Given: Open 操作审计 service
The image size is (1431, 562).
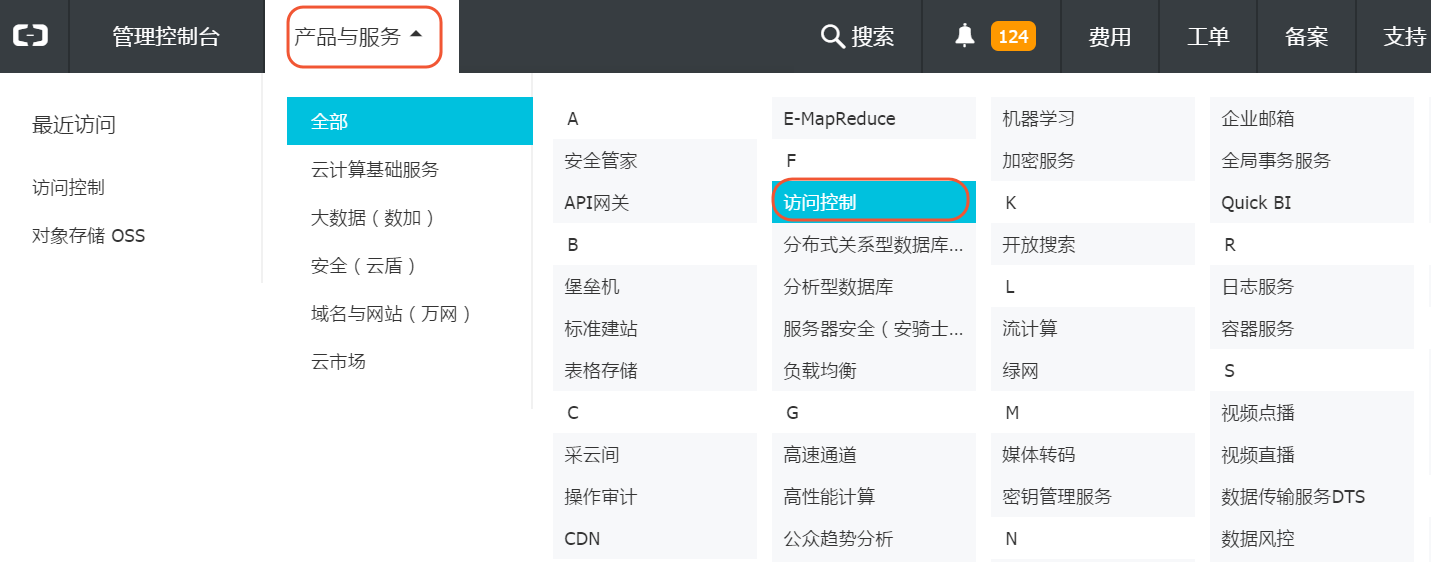Looking at the screenshot, I should click(x=655, y=496).
